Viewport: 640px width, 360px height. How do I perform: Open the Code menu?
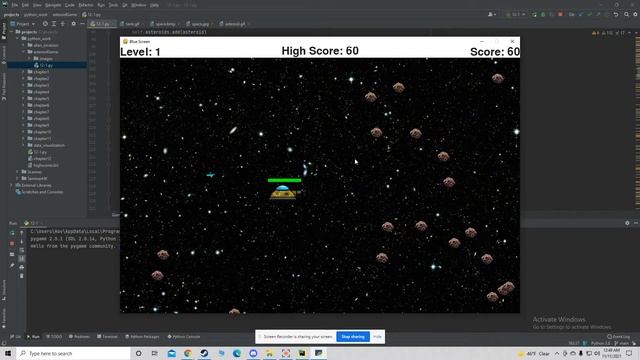pos(70,5)
